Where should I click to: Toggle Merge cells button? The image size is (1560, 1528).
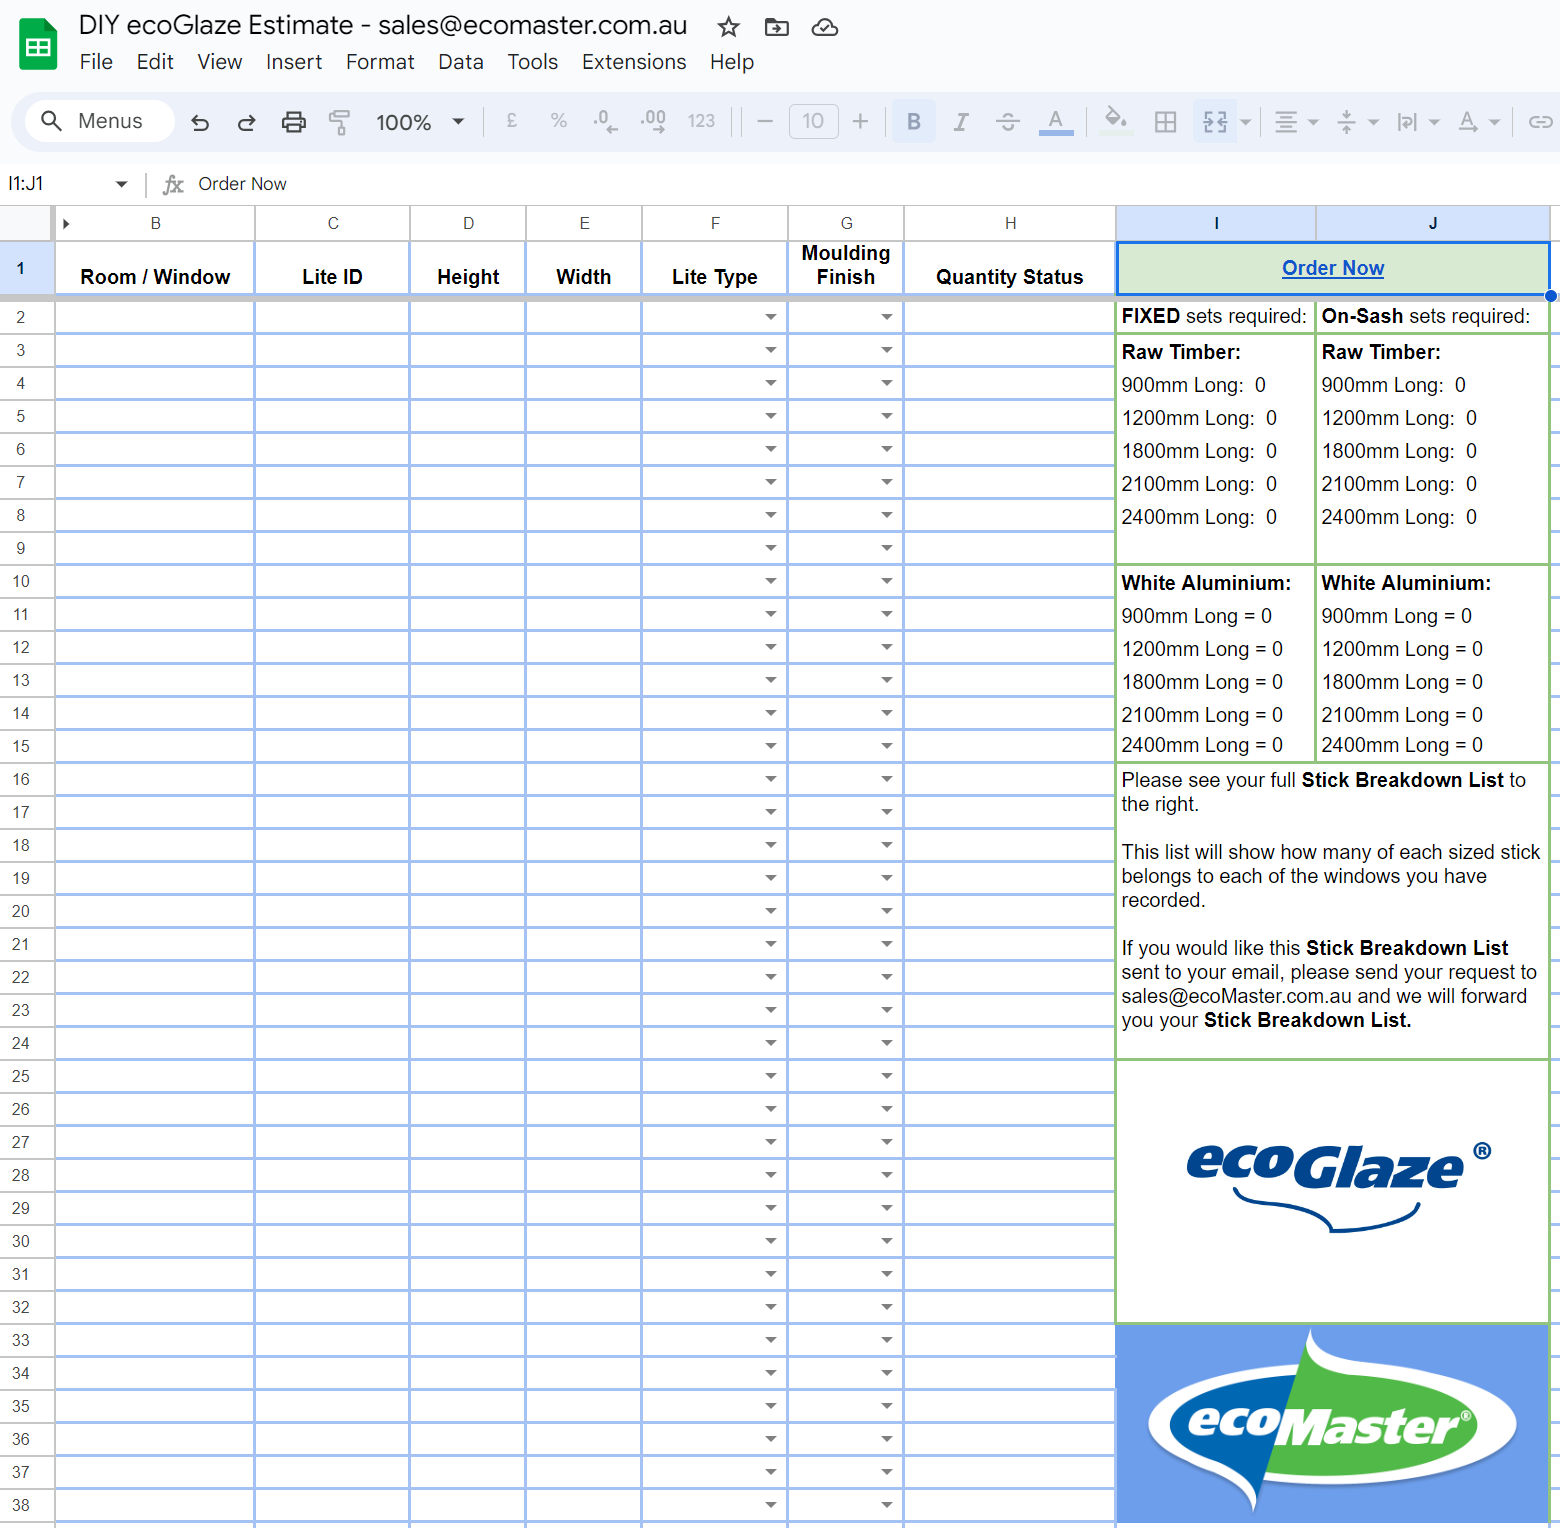click(x=1215, y=121)
